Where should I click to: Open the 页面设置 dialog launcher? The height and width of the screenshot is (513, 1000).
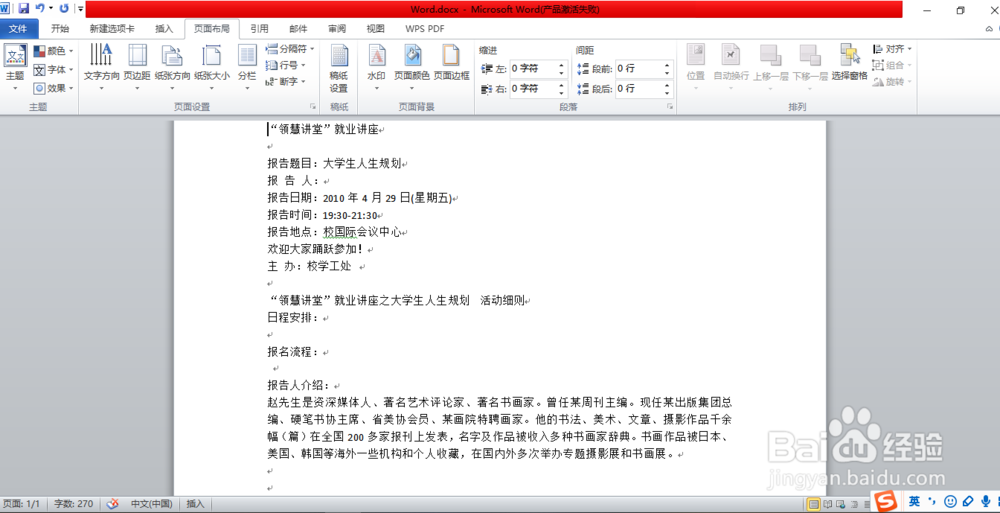coord(312,107)
